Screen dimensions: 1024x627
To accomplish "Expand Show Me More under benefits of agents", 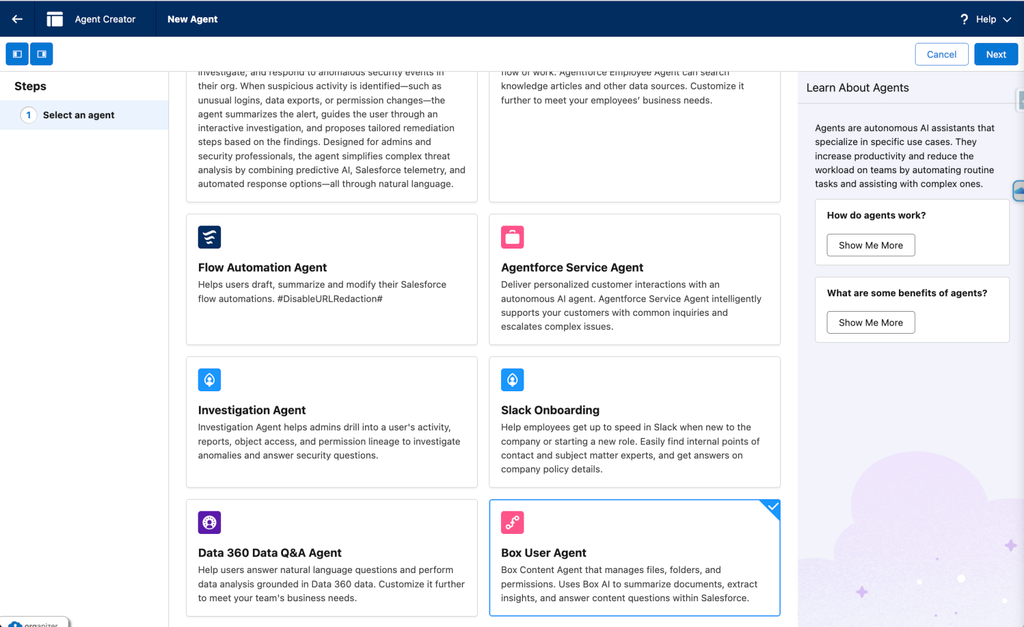I will [x=871, y=323].
